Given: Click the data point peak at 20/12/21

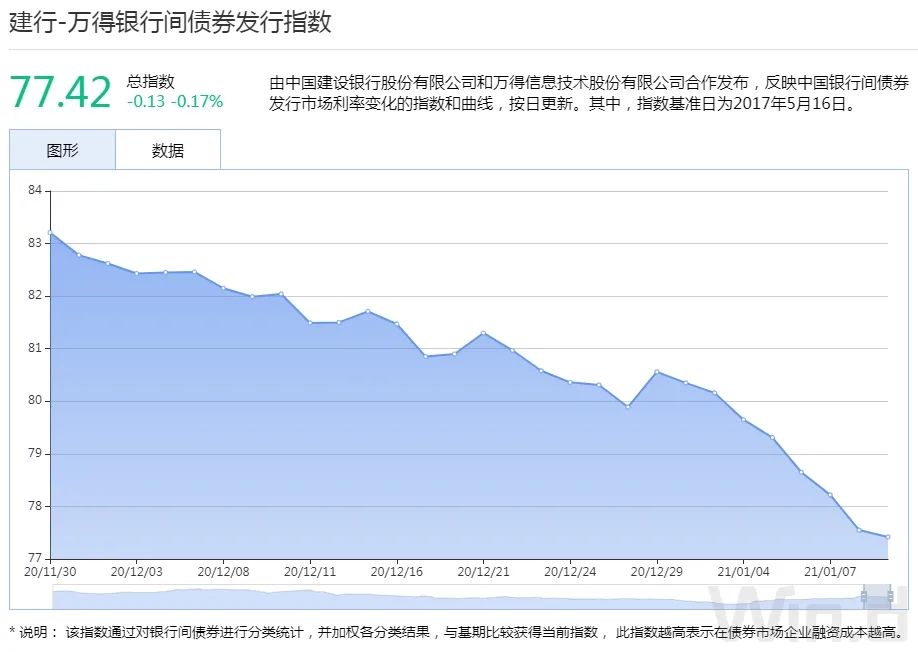Looking at the screenshot, I should [483, 333].
